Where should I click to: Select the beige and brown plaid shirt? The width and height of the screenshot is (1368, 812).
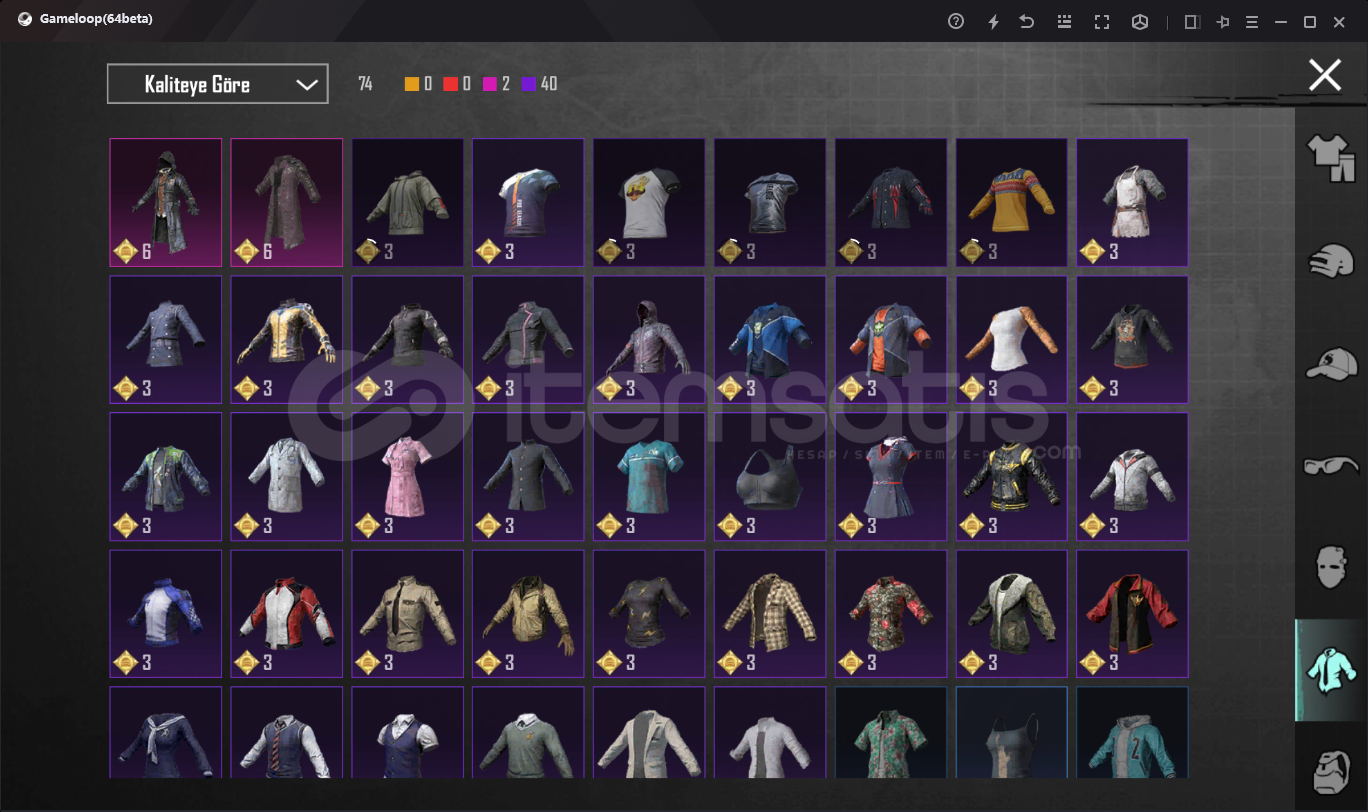[x=770, y=614]
